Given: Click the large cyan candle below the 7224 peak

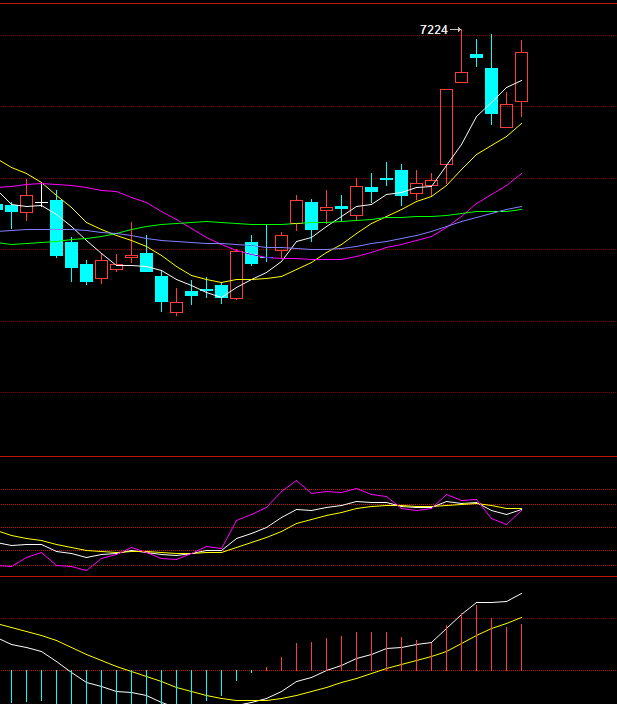Looking at the screenshot, I should pyautogui.click(x=491, y=90).
